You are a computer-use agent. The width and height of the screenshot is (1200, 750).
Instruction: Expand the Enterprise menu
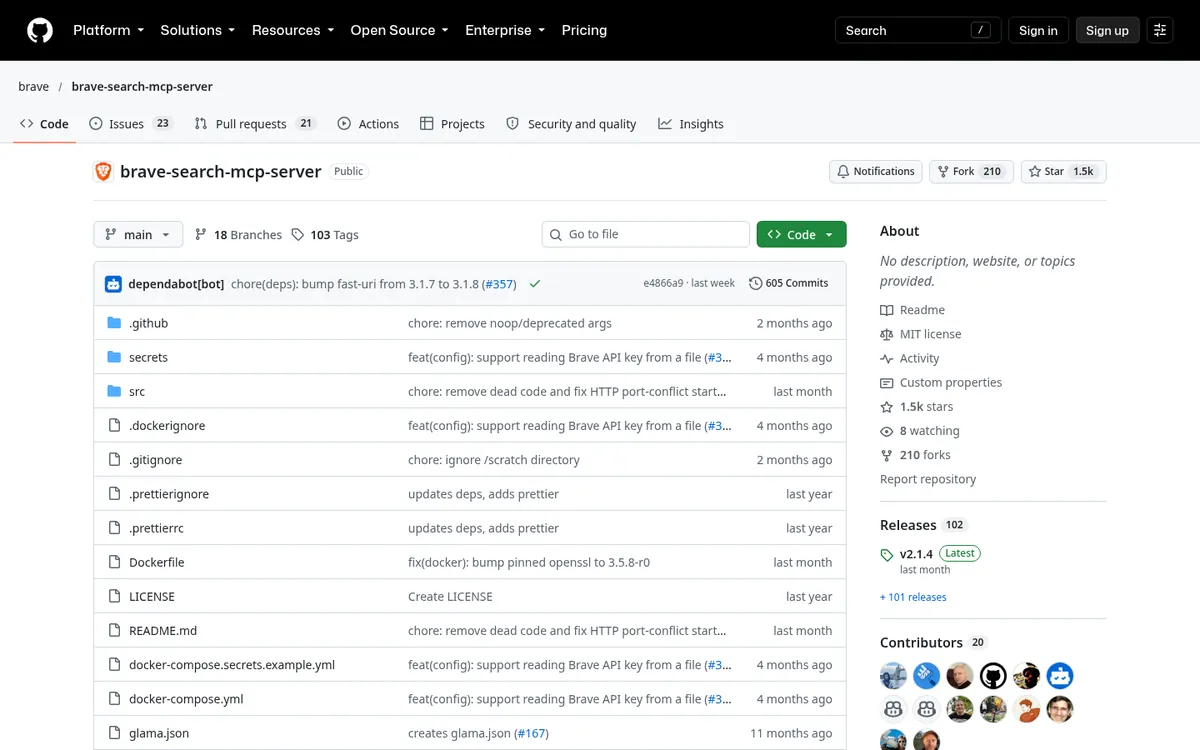pyautogui.click(x=505, y=30)
